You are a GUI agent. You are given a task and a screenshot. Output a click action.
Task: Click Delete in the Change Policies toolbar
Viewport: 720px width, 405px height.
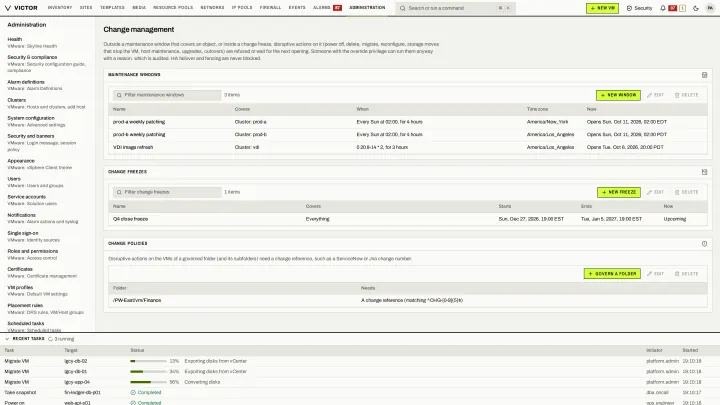(686, 274)
